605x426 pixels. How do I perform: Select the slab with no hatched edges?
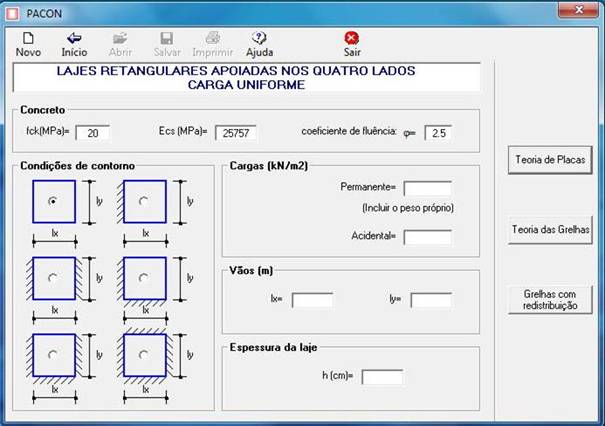[52, 201]
